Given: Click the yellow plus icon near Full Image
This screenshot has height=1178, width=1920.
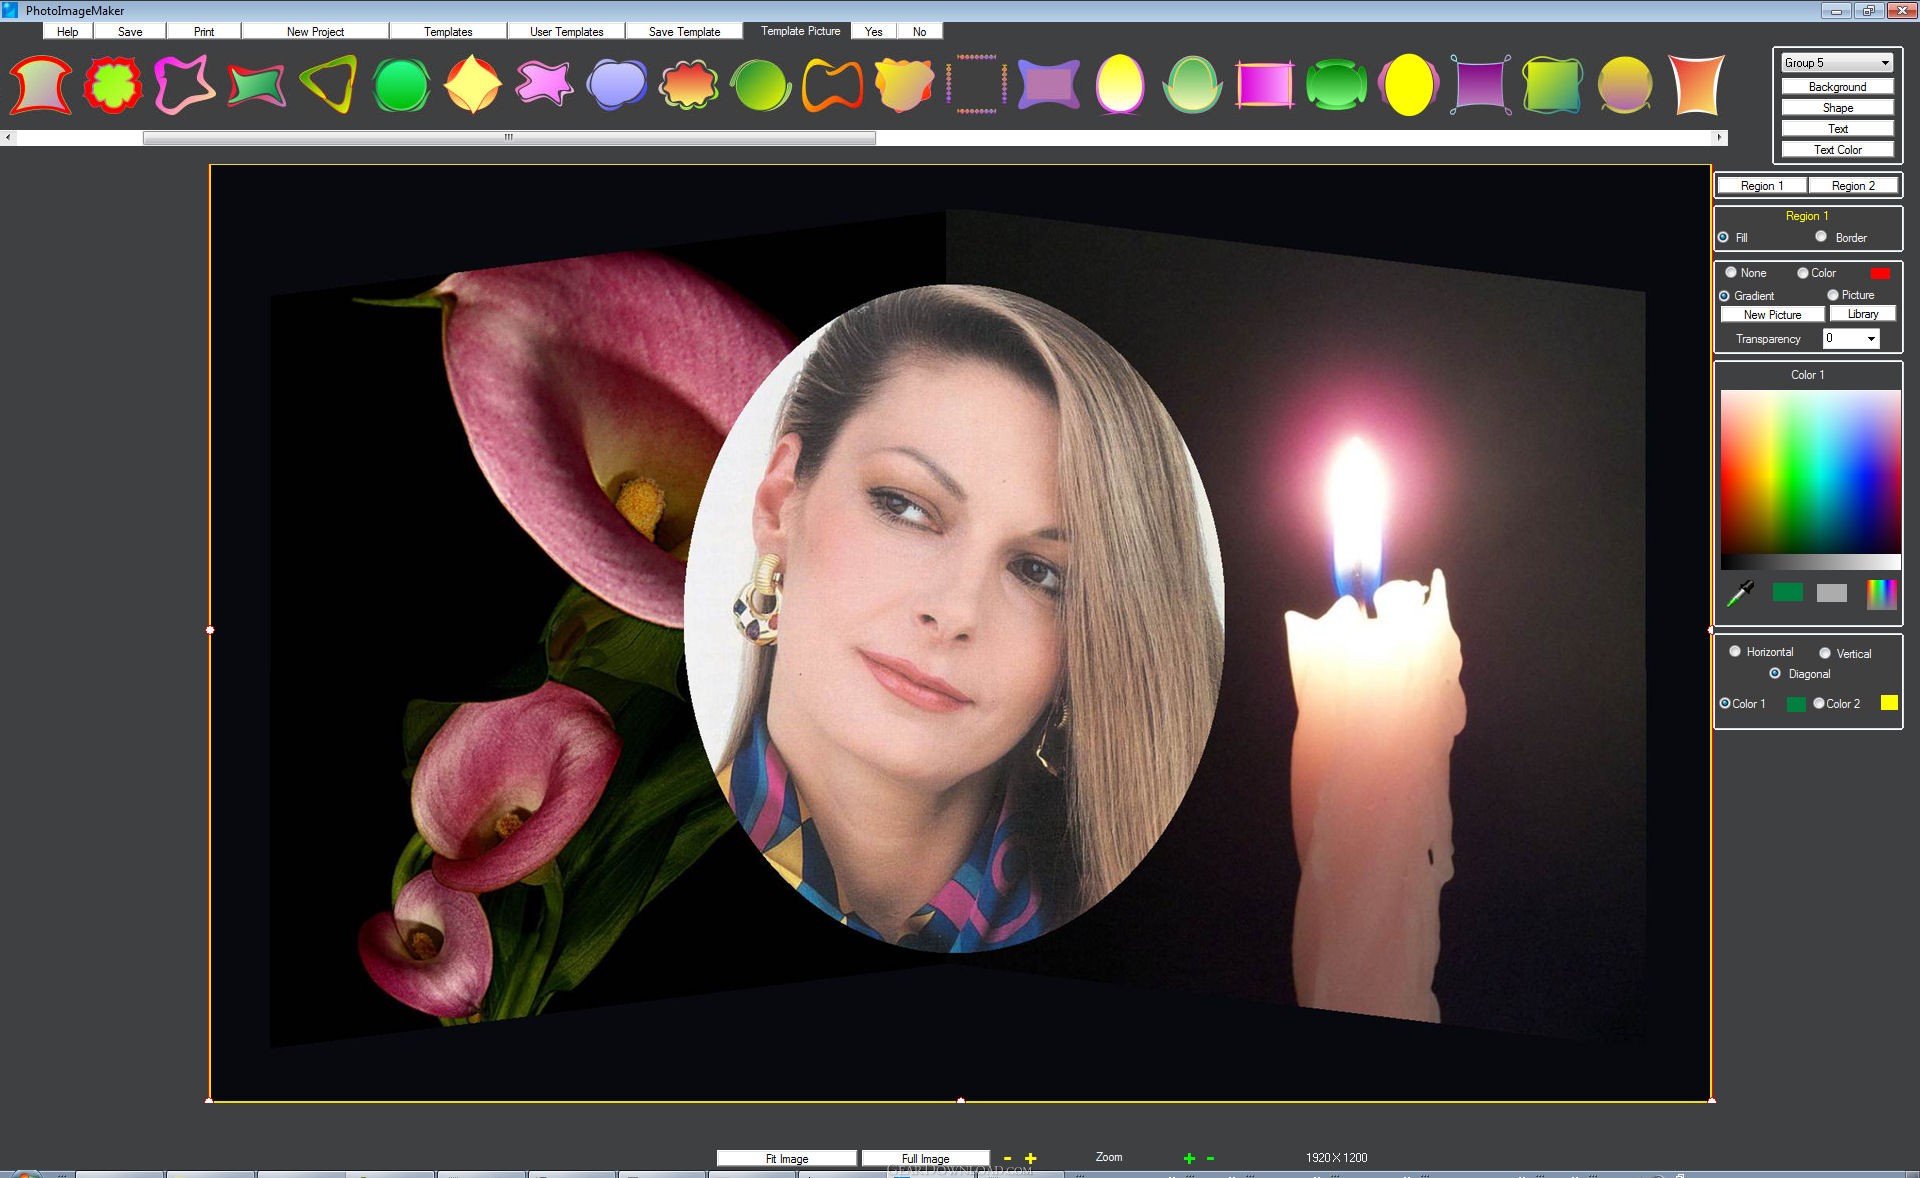Looking at the screenshot, I should [1030, 1158].
